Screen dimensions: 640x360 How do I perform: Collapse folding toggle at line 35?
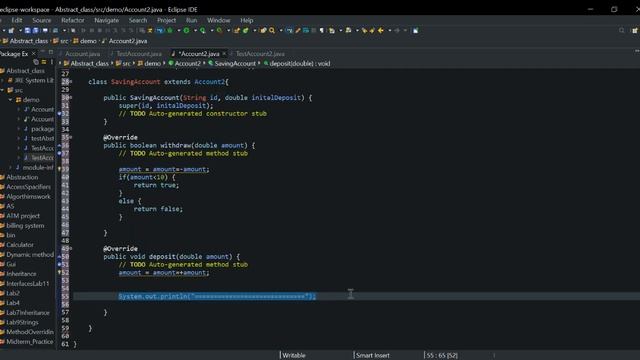(71, 137)
